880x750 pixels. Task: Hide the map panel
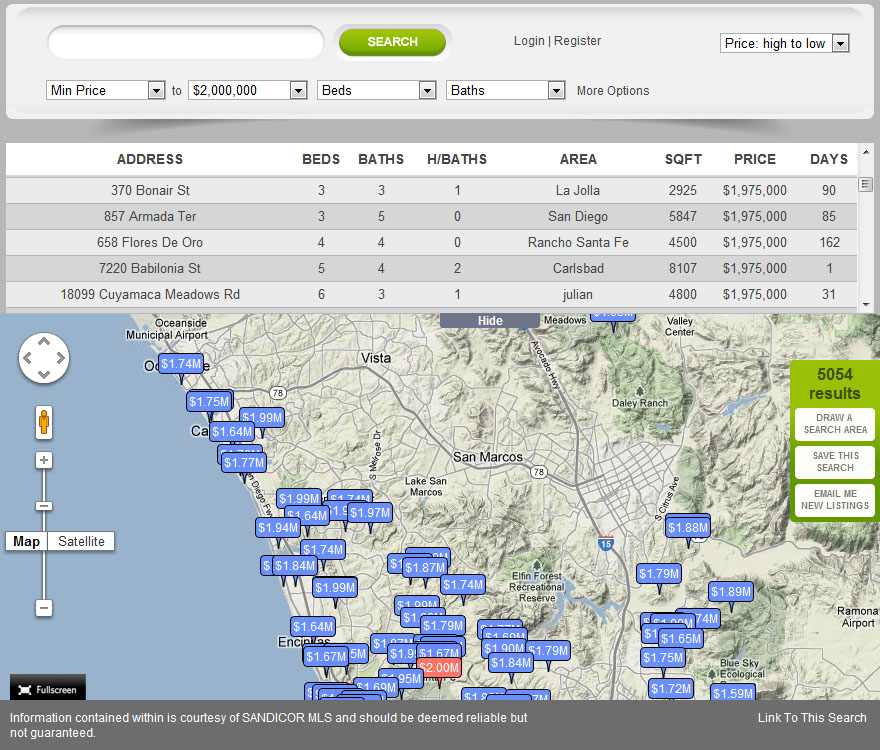point(490,321)
